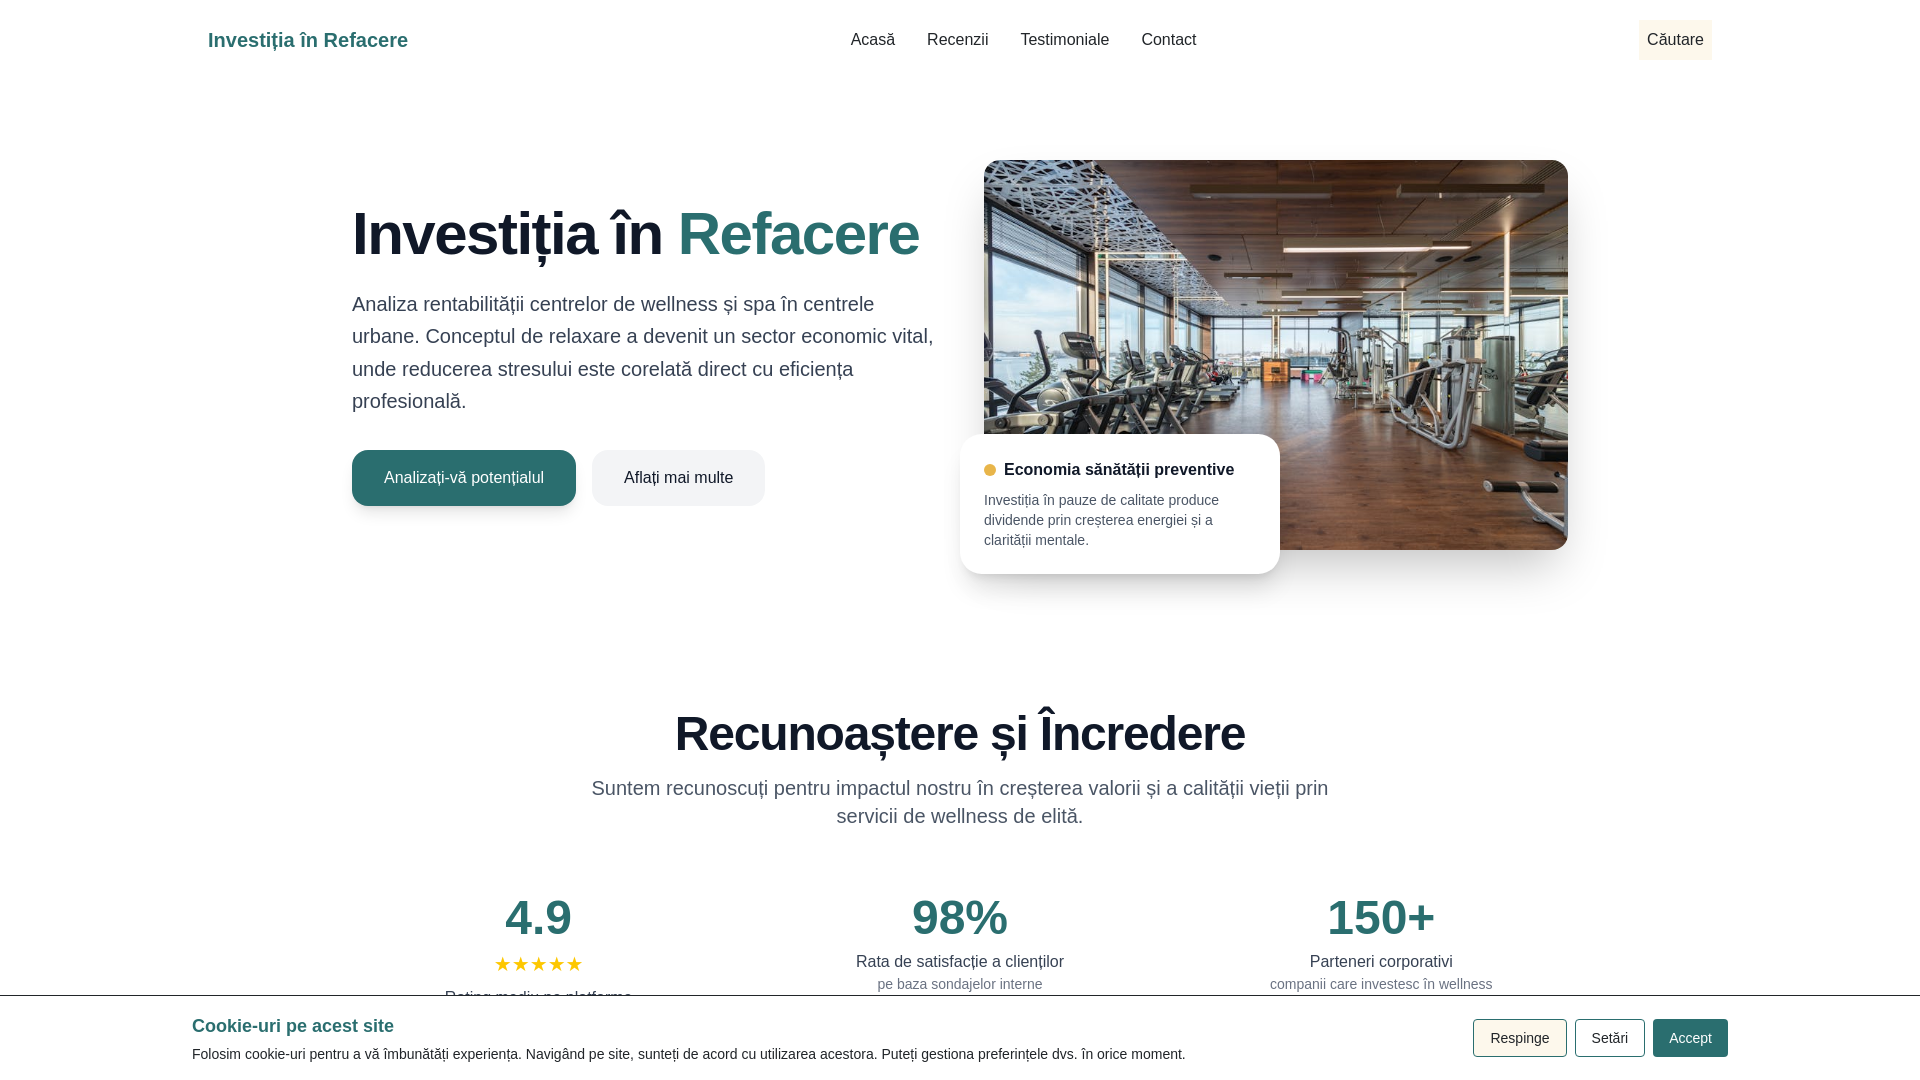Go to the Recenzii page
The image size is (1920, 1080).
click(957, 40)
